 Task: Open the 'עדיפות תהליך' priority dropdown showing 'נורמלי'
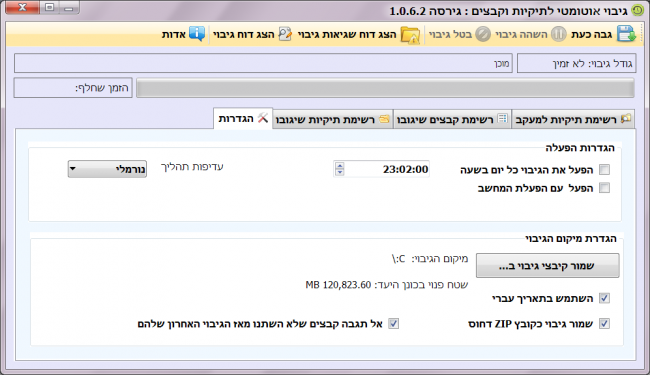pyautogui.click(x=107, y=169)
